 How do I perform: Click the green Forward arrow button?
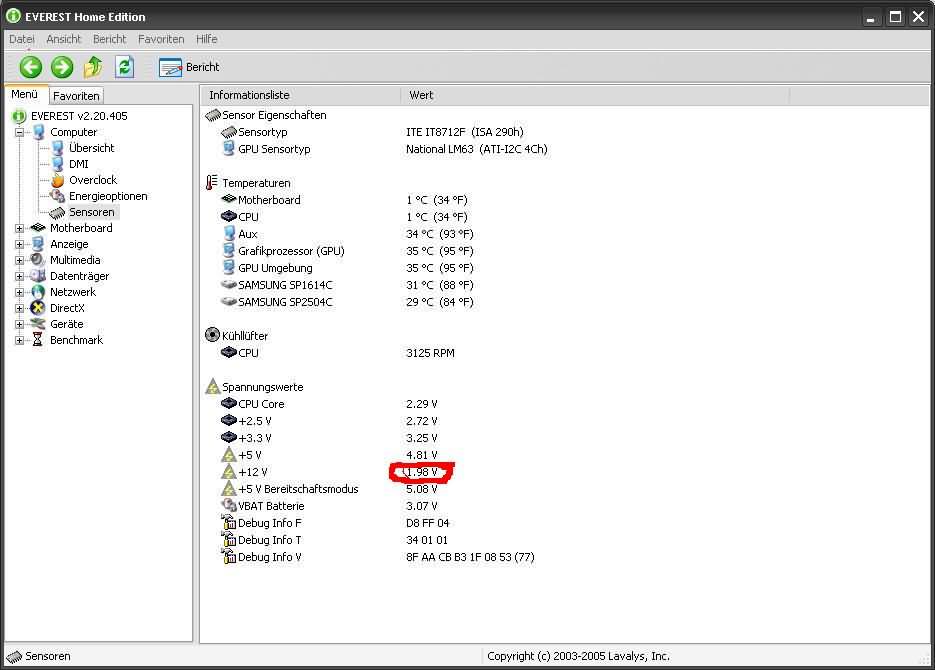[x=61, y=67]
